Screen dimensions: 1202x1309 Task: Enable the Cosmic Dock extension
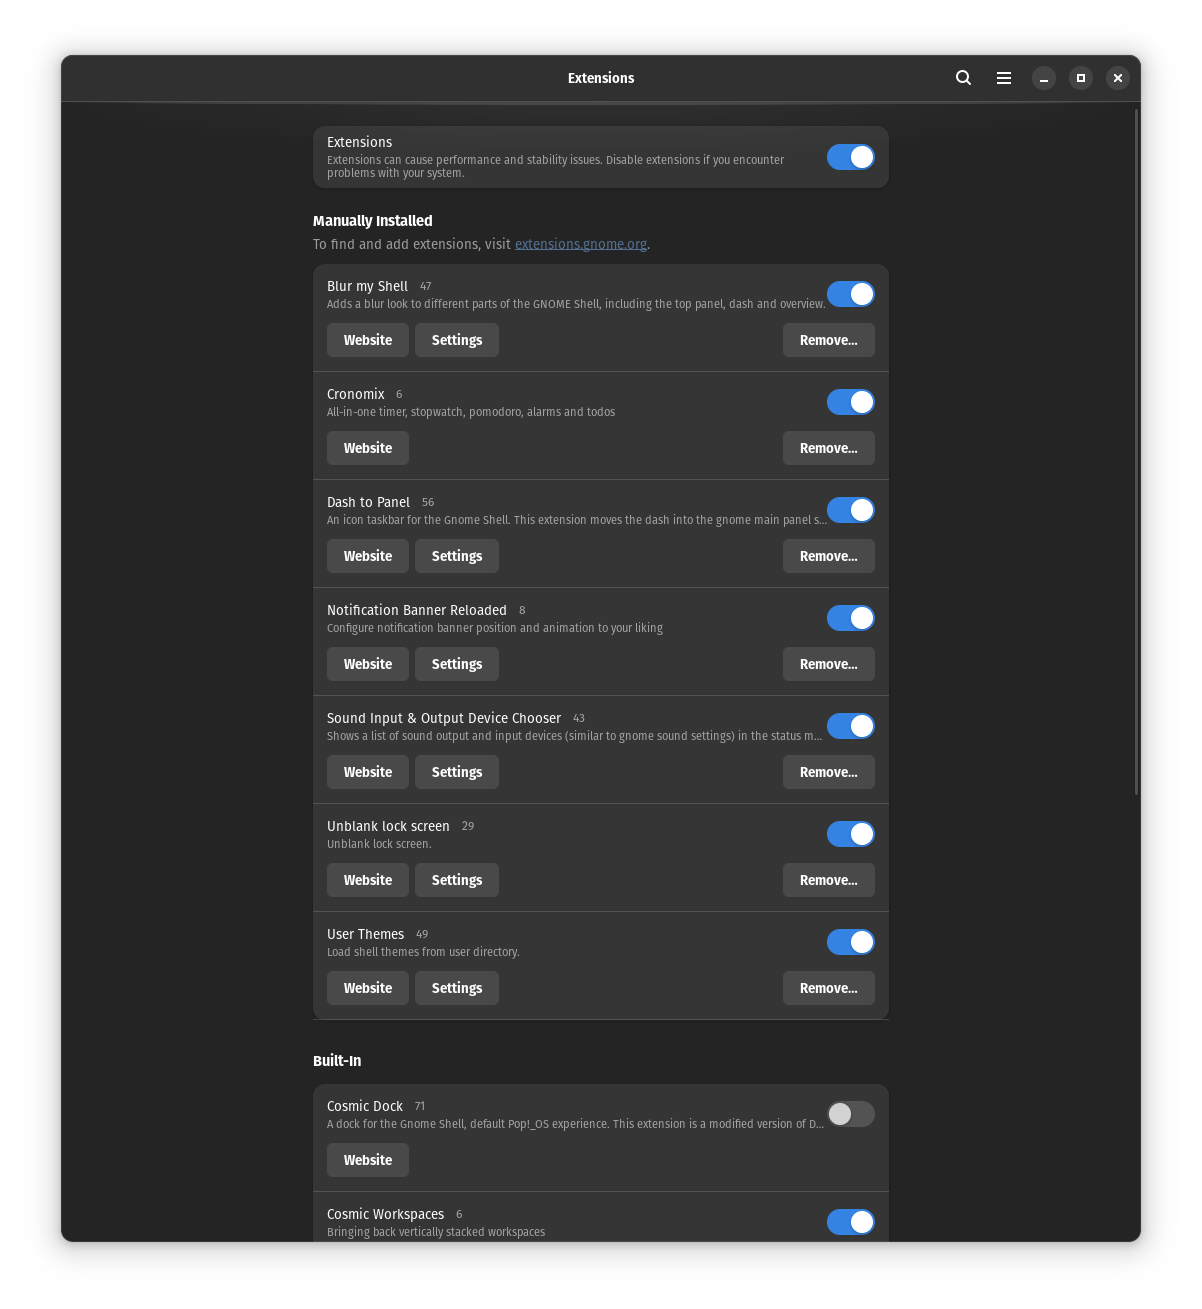pyautogui.click(x=850, y=1113)
